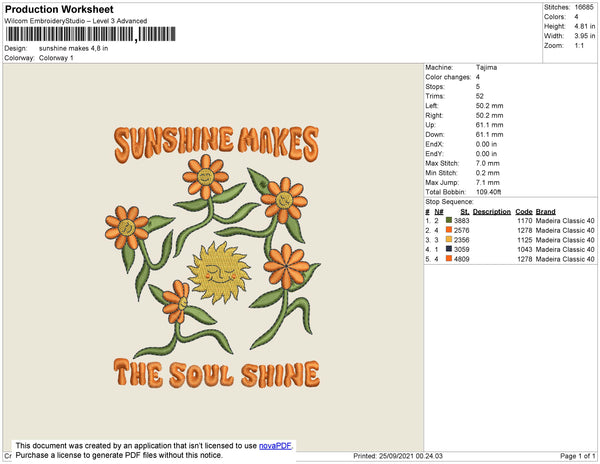Click the Stitches count value 16685
Screen dimensions: 600x464
pos(586,8)
